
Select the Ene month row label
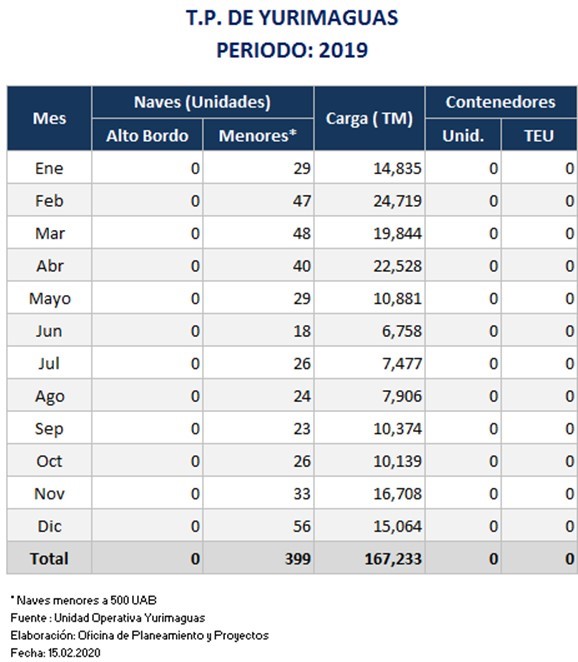[x=49, y=168]
